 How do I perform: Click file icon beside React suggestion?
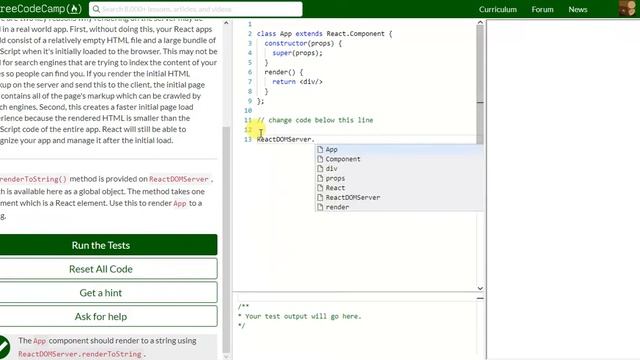point(320,188)
